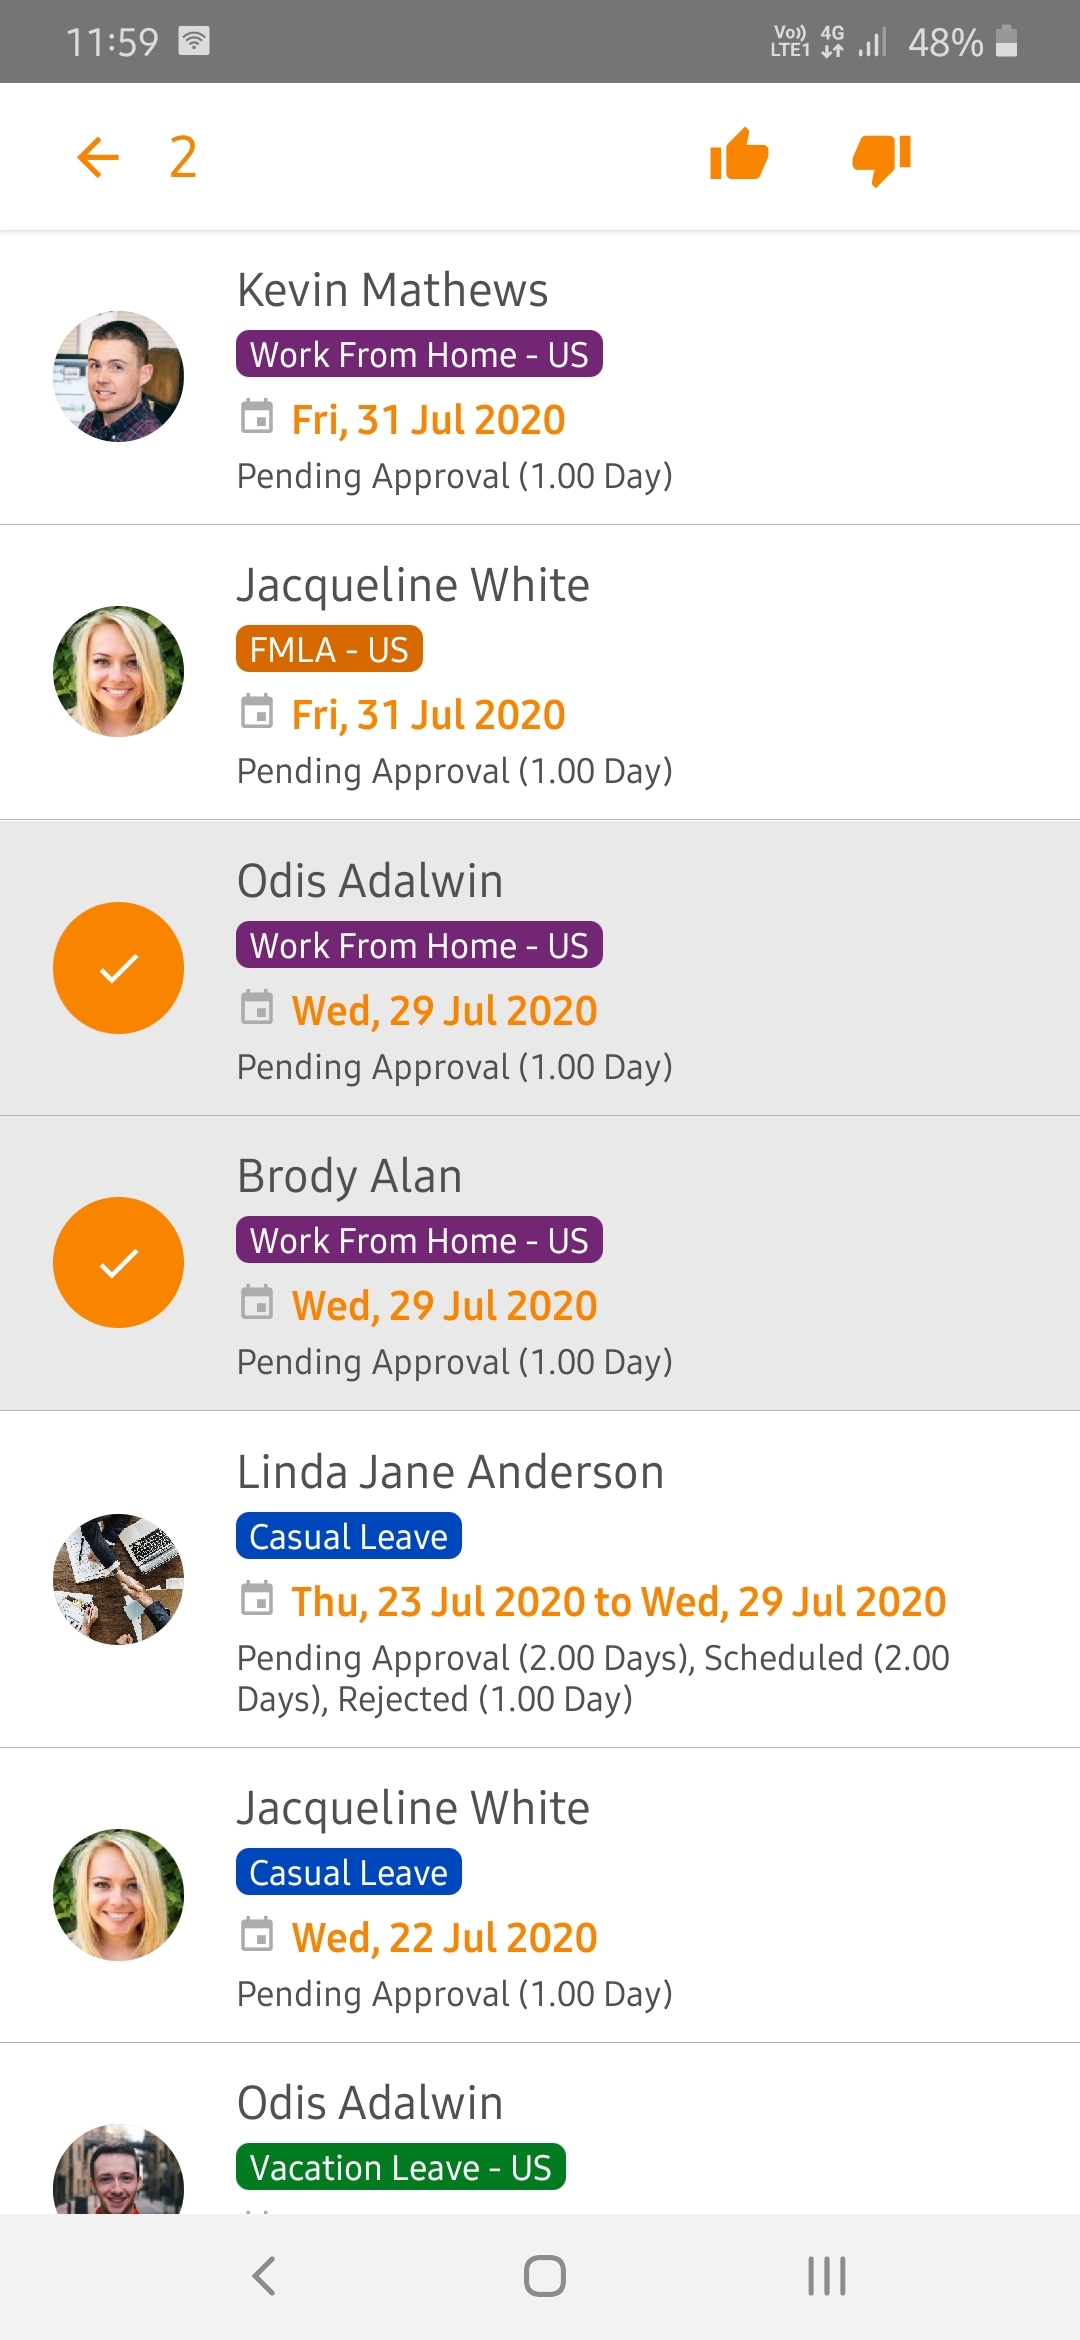
Task: Deselect Brody Alan's checked request
Action: click(118, 1262)
